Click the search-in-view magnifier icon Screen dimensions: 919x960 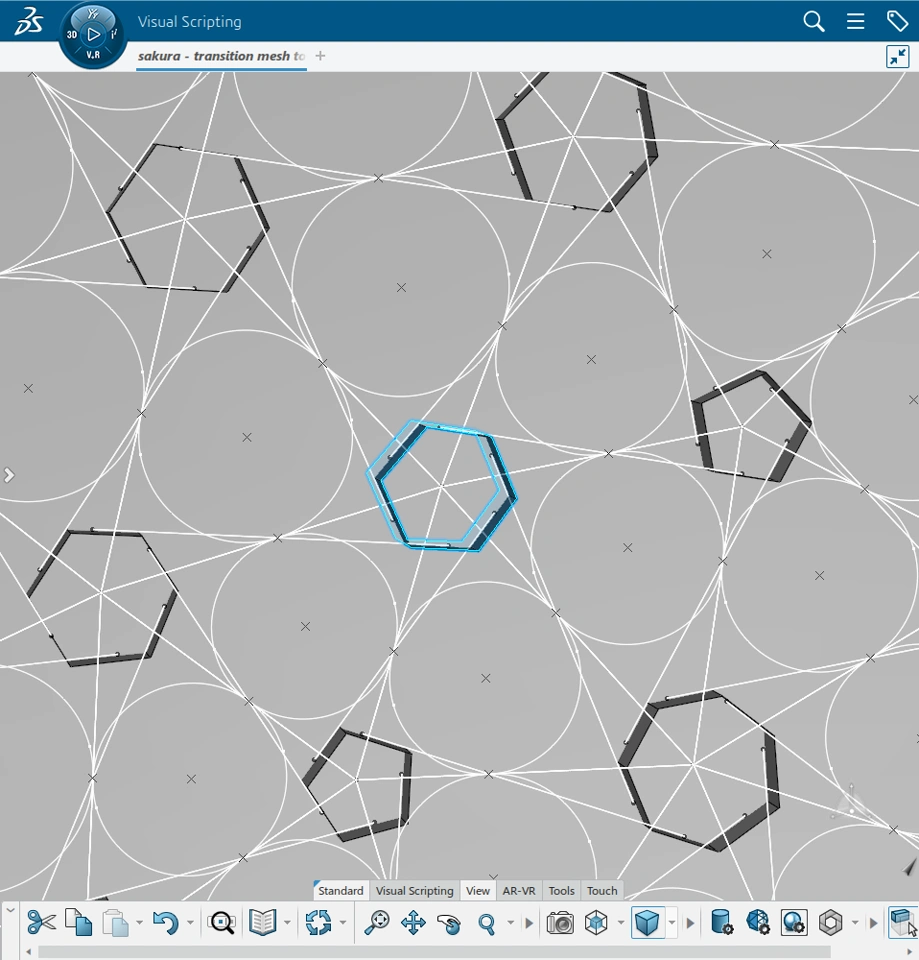(x=221, y=923)
